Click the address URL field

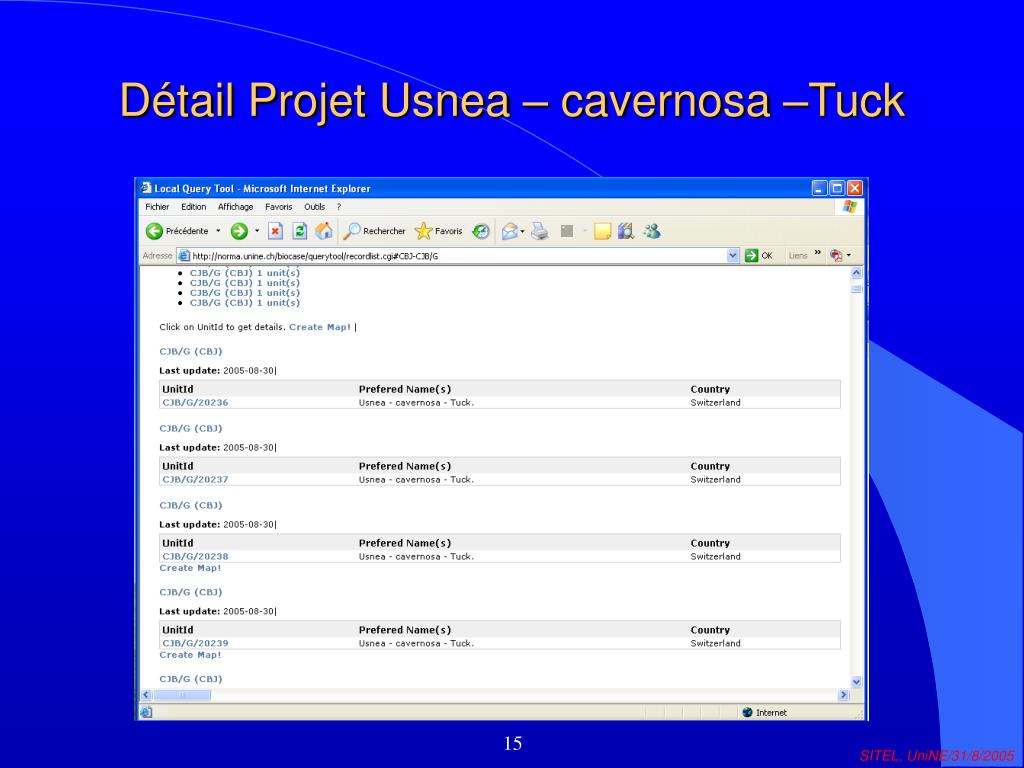pos(457,256)
